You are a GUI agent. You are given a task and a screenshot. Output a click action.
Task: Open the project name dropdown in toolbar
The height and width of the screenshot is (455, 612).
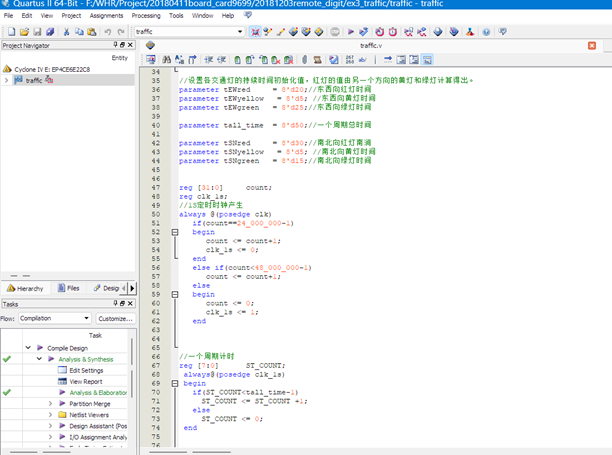240,32
